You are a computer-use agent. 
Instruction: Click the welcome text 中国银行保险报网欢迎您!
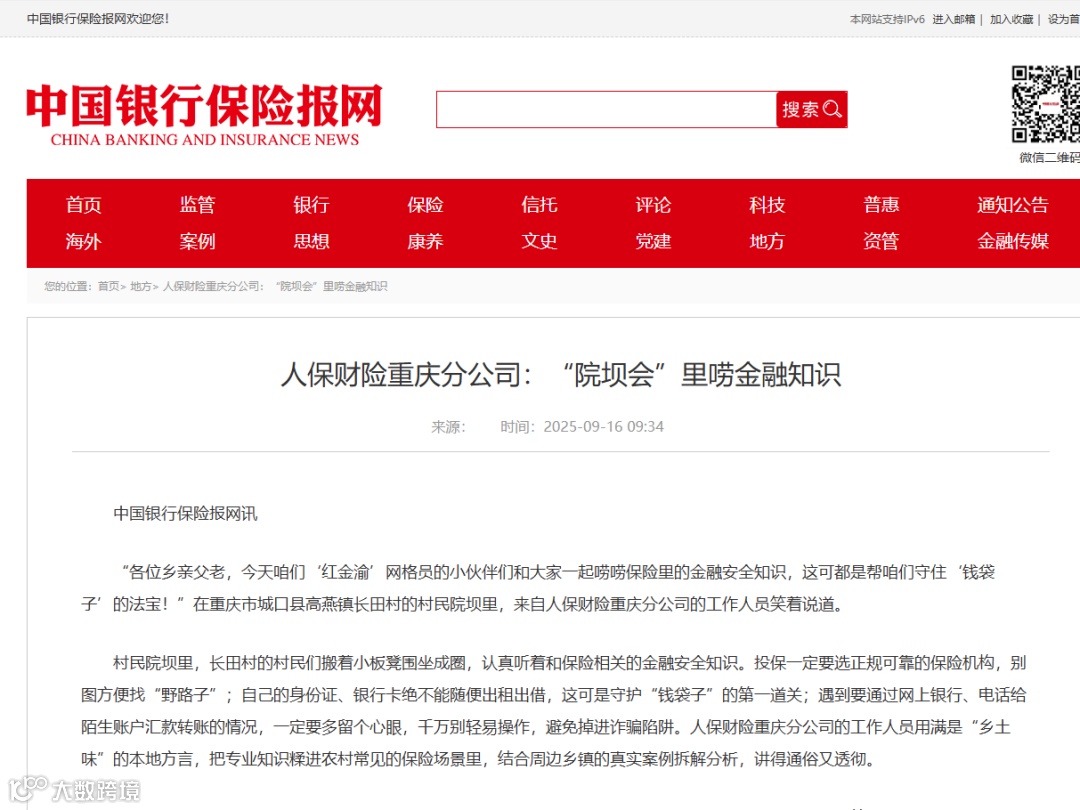(98, 19)
